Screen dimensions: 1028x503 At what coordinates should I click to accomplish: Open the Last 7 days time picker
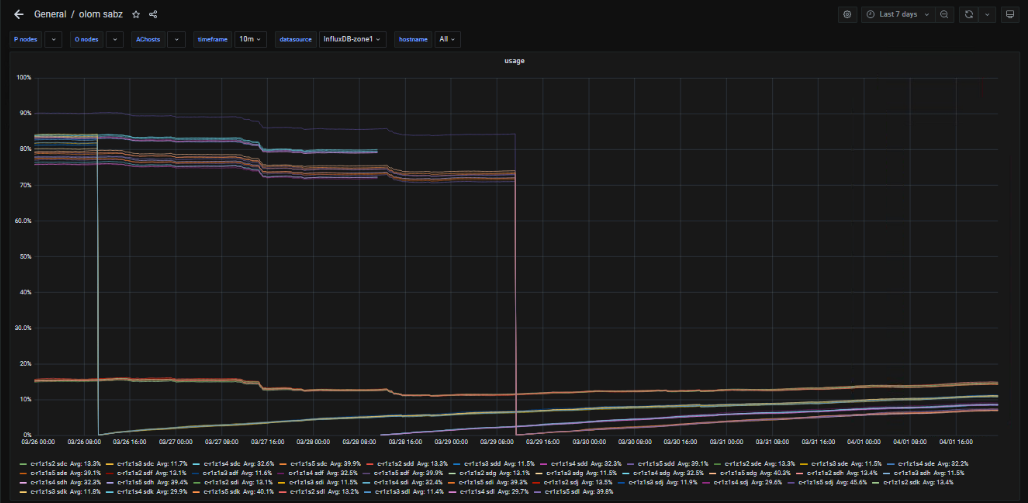(x=899, y=14)
